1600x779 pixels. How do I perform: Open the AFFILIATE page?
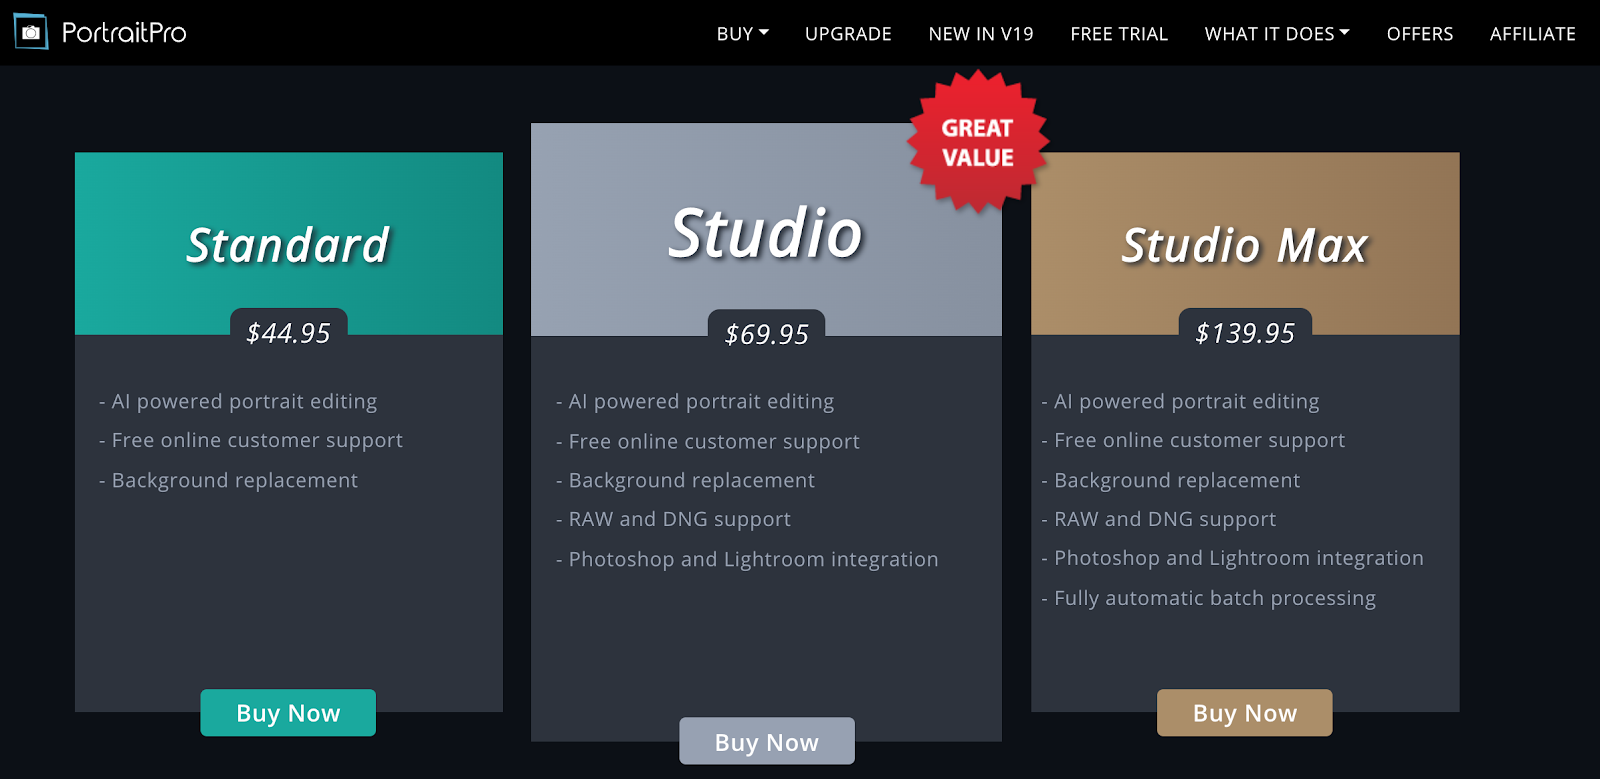pyautogui.click(x=1533, y=34)
